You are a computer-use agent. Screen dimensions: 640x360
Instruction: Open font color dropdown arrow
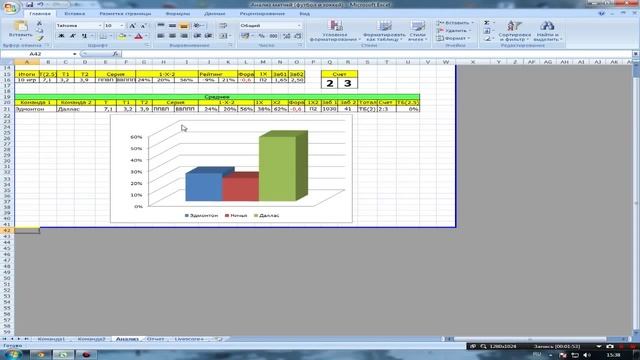click(146, 36)
